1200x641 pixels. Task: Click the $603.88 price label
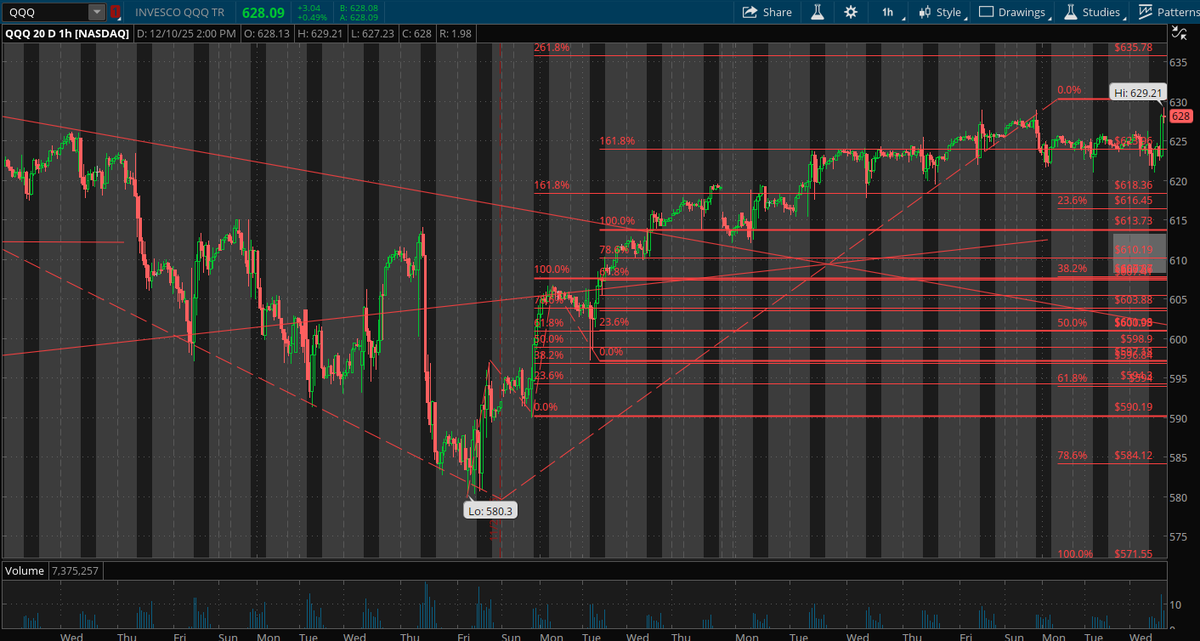click(1134, 300)
